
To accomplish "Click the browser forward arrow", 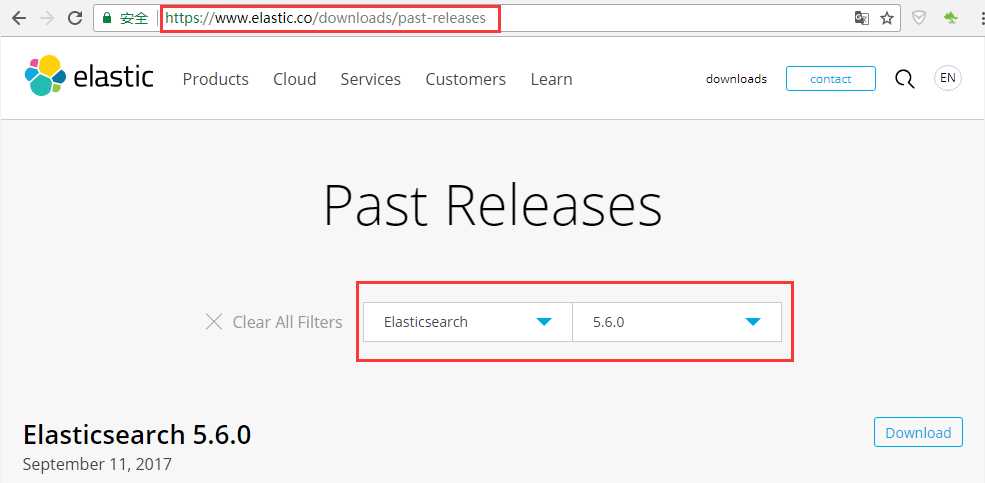I will (x=46, y=18).
